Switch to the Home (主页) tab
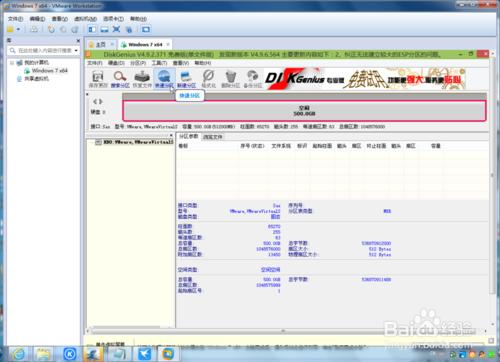The height and width of the screenshot is (362, 500). (101, 44)
